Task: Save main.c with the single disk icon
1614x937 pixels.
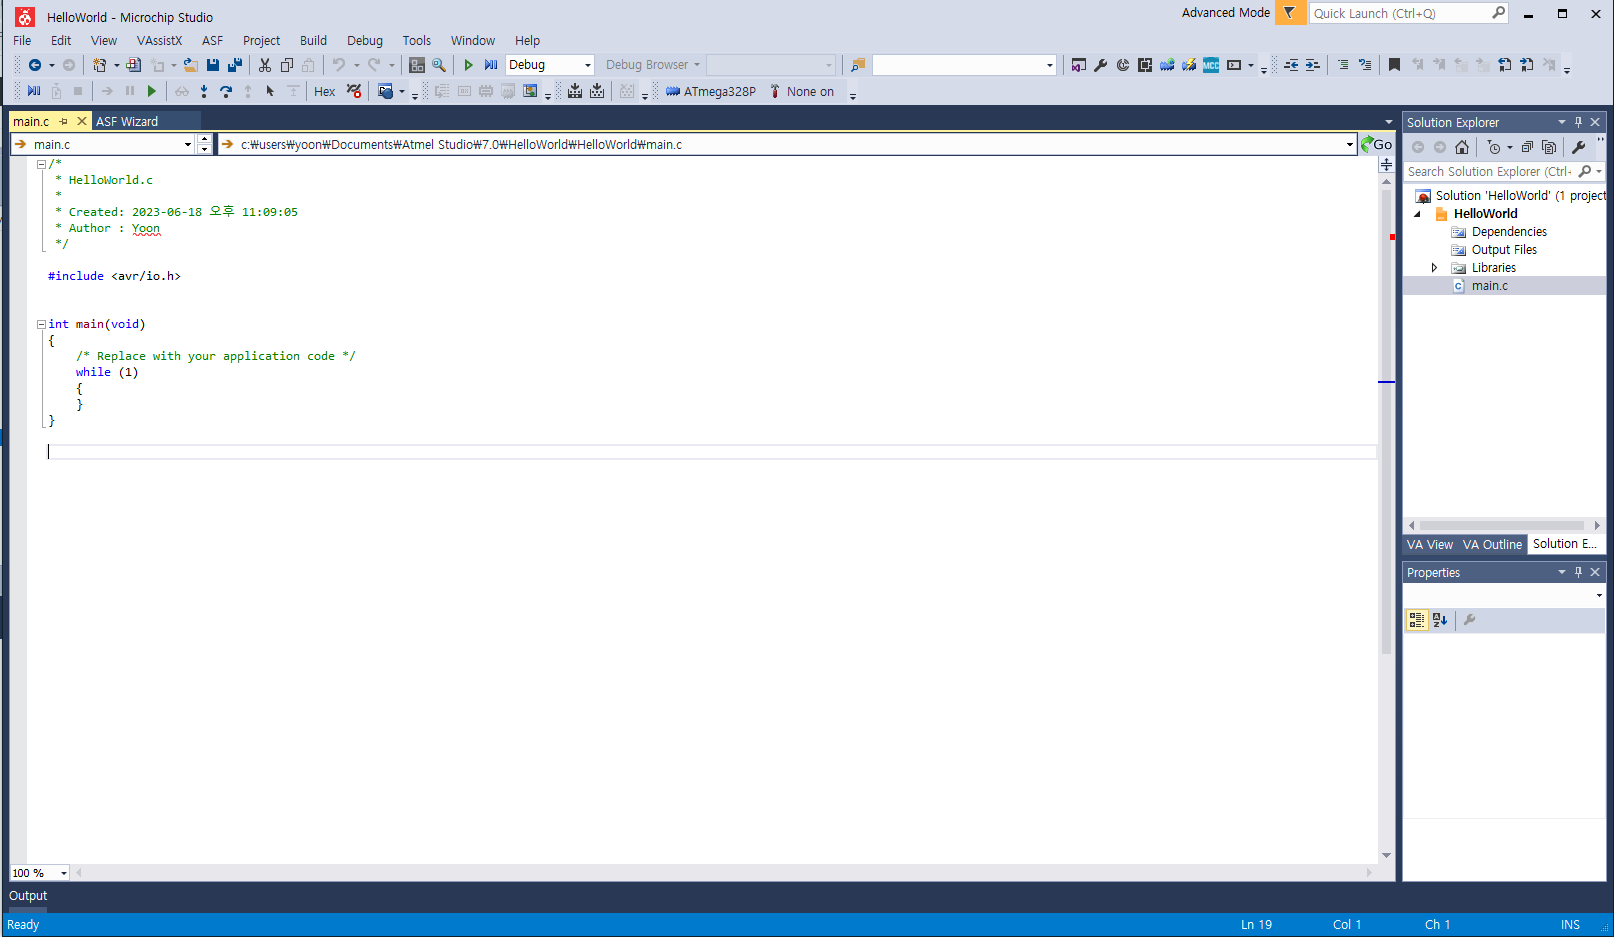Action: pyautogui.click(x=213, y=65)
